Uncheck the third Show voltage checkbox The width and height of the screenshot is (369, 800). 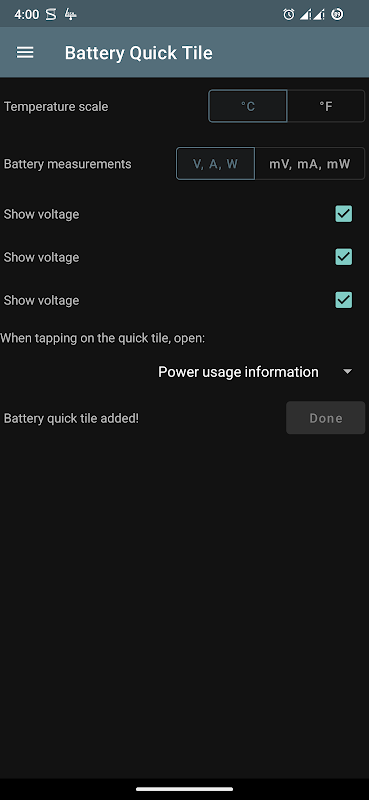pos(343,299)
